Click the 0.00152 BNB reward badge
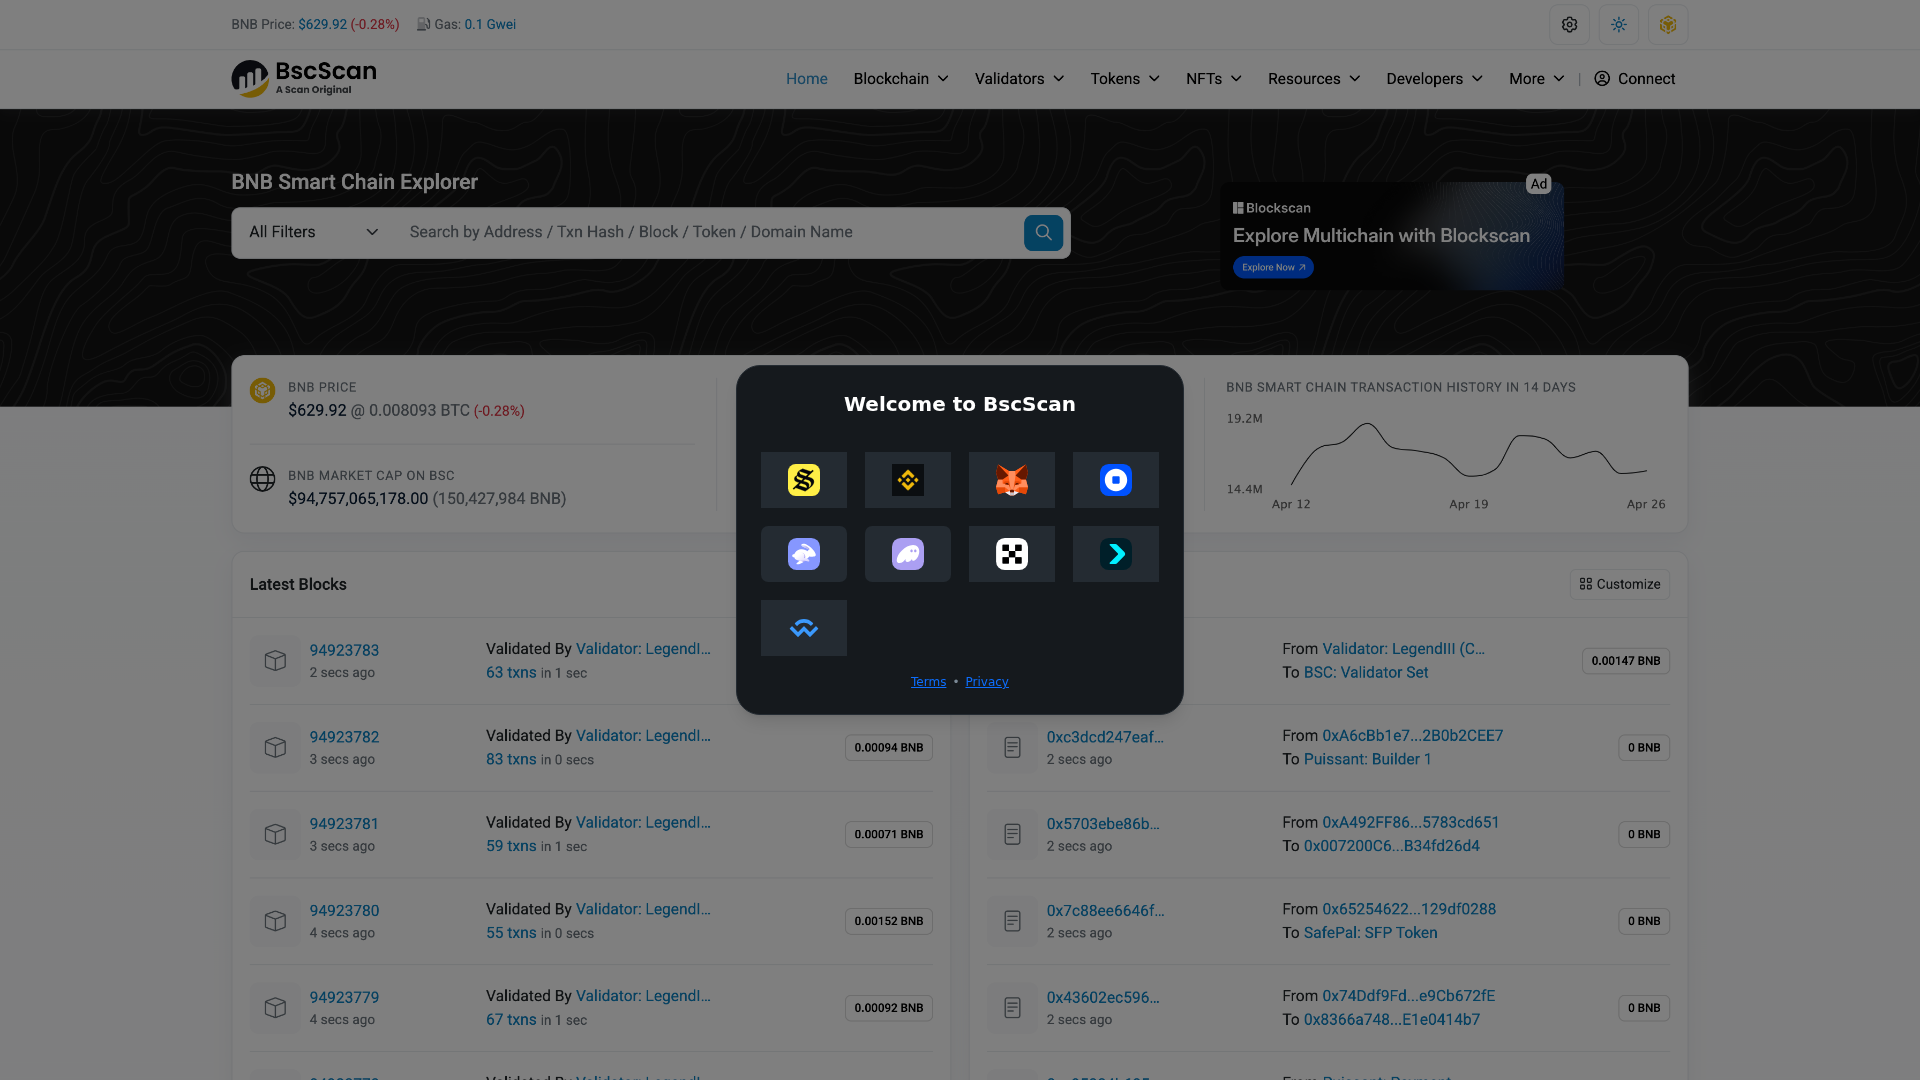The width and height of the screenshot is (1920, 1080). pos(888,921)
